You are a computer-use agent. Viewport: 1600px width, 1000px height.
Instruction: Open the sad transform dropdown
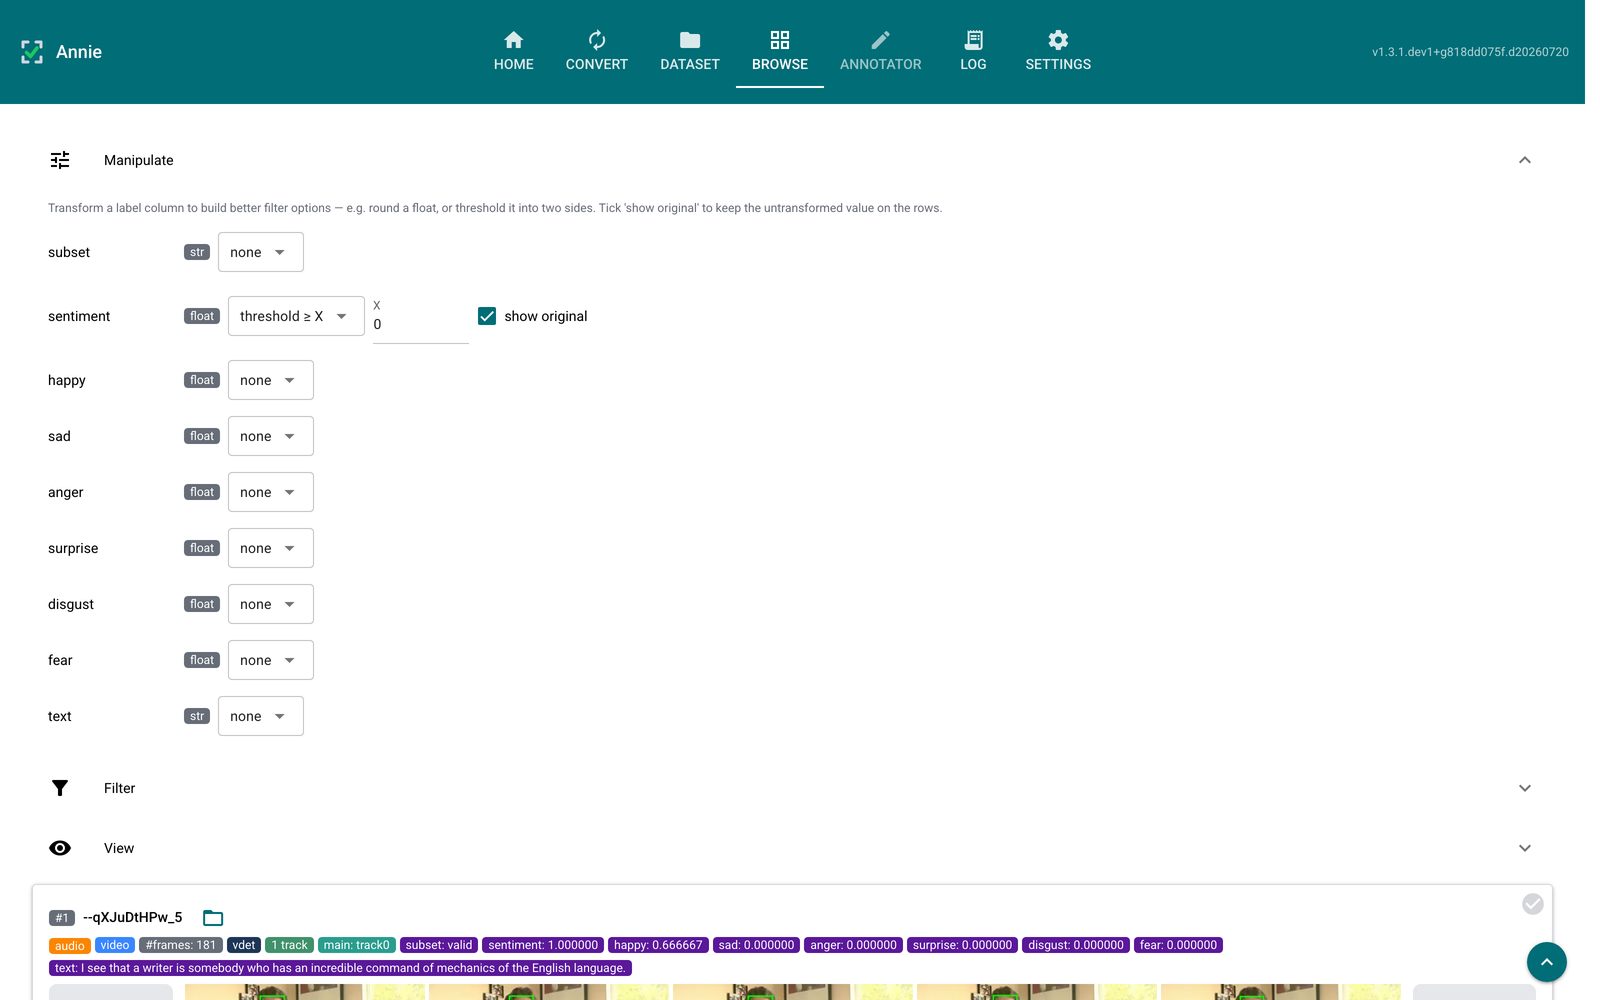271,436
